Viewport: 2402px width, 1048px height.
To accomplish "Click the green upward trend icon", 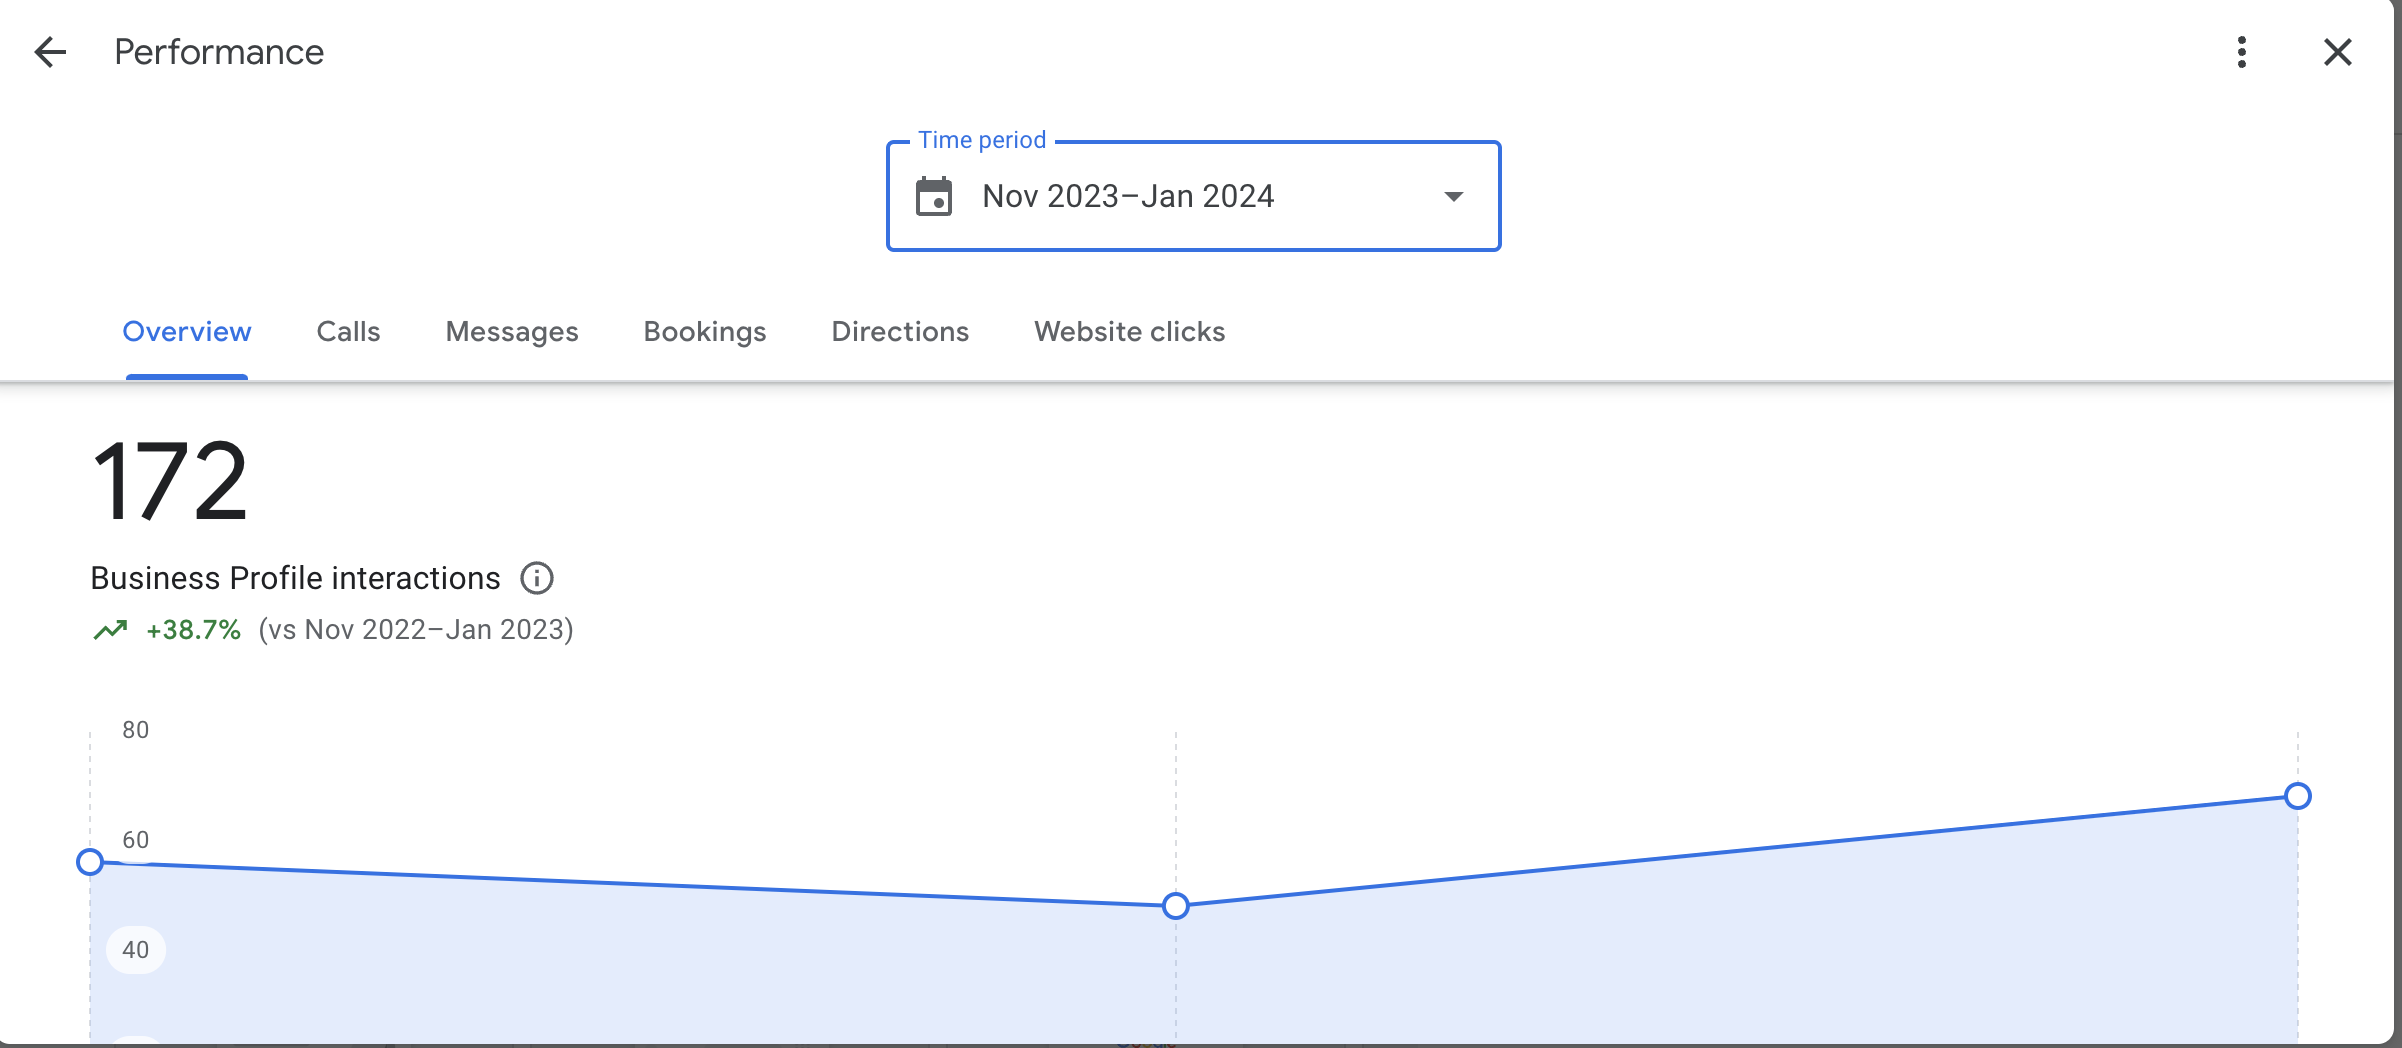I will 110,630.
